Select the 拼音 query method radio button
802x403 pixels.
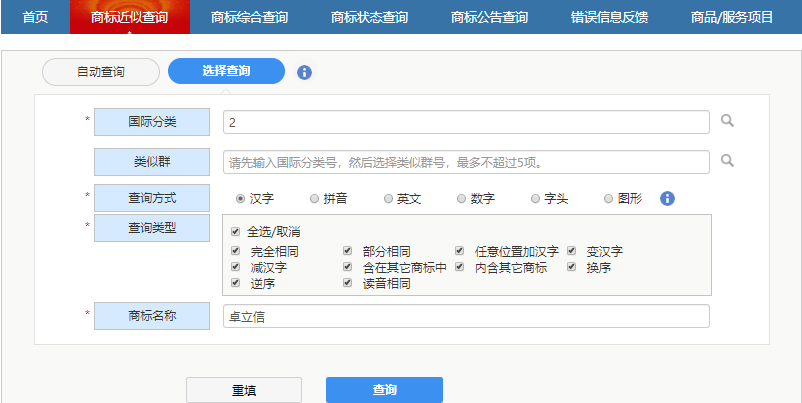[x=314, y=199]
